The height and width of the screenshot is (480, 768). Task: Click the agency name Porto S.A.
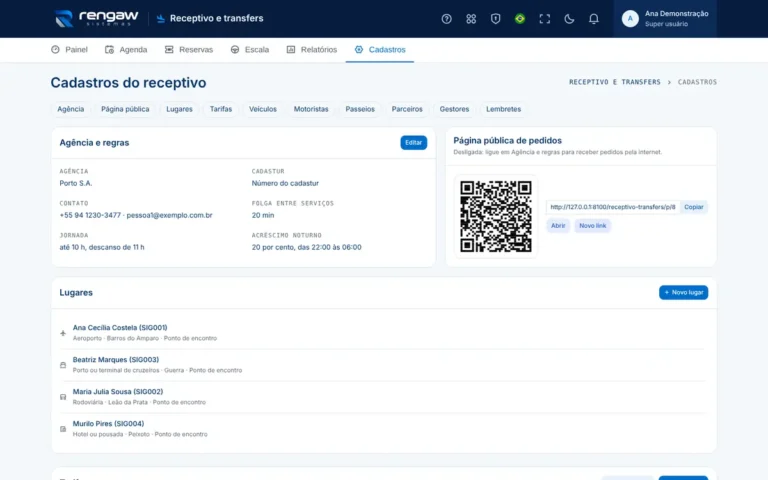(76, 183)
